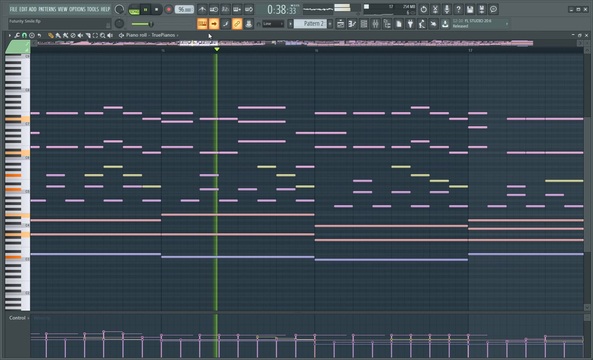Expand the Pattern 2 selector arrow
593x360 pixels.
coord(330,24)
